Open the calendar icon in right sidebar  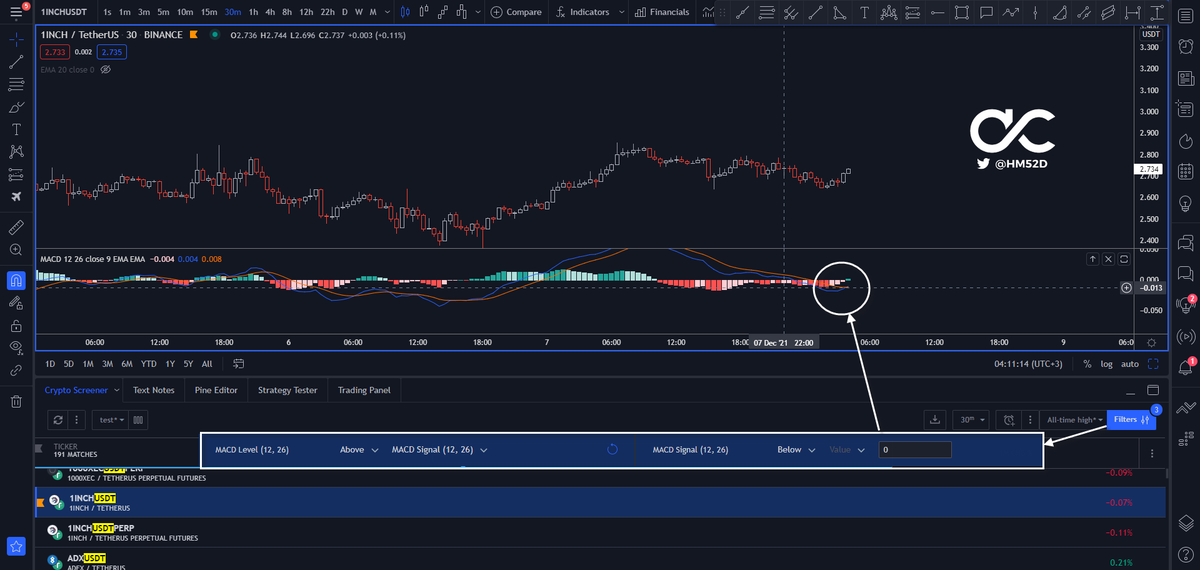[x=1185, y=170]
